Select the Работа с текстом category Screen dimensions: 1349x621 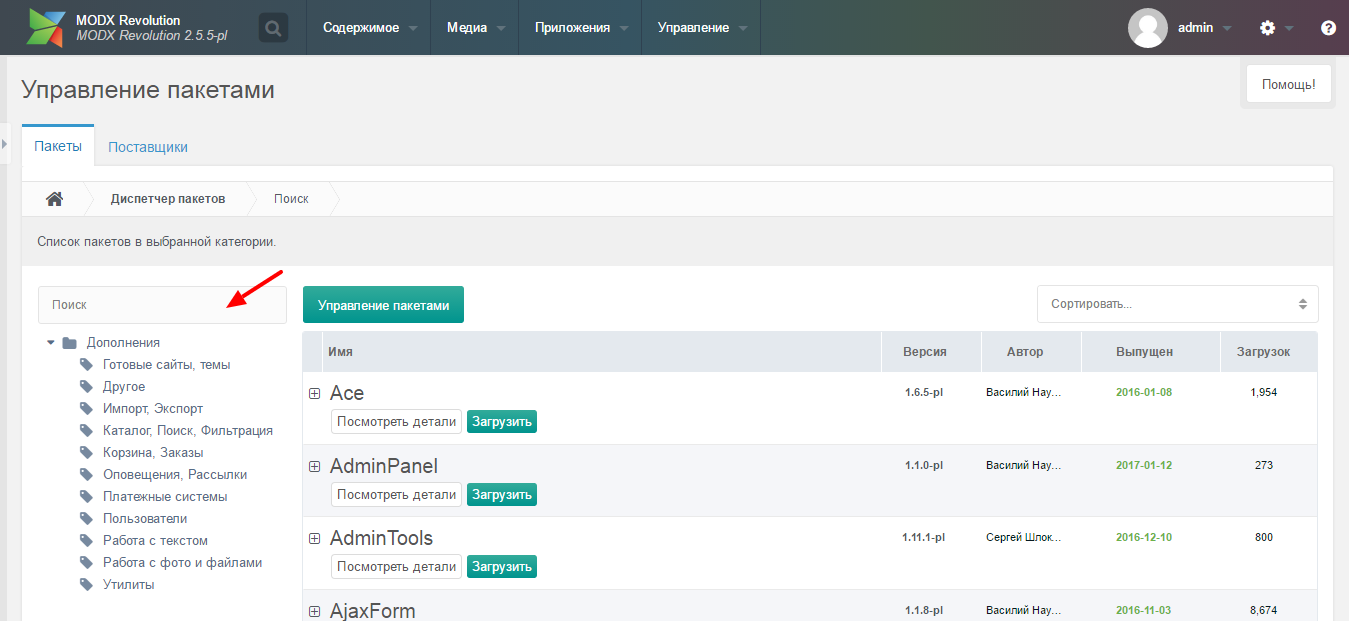155,541
